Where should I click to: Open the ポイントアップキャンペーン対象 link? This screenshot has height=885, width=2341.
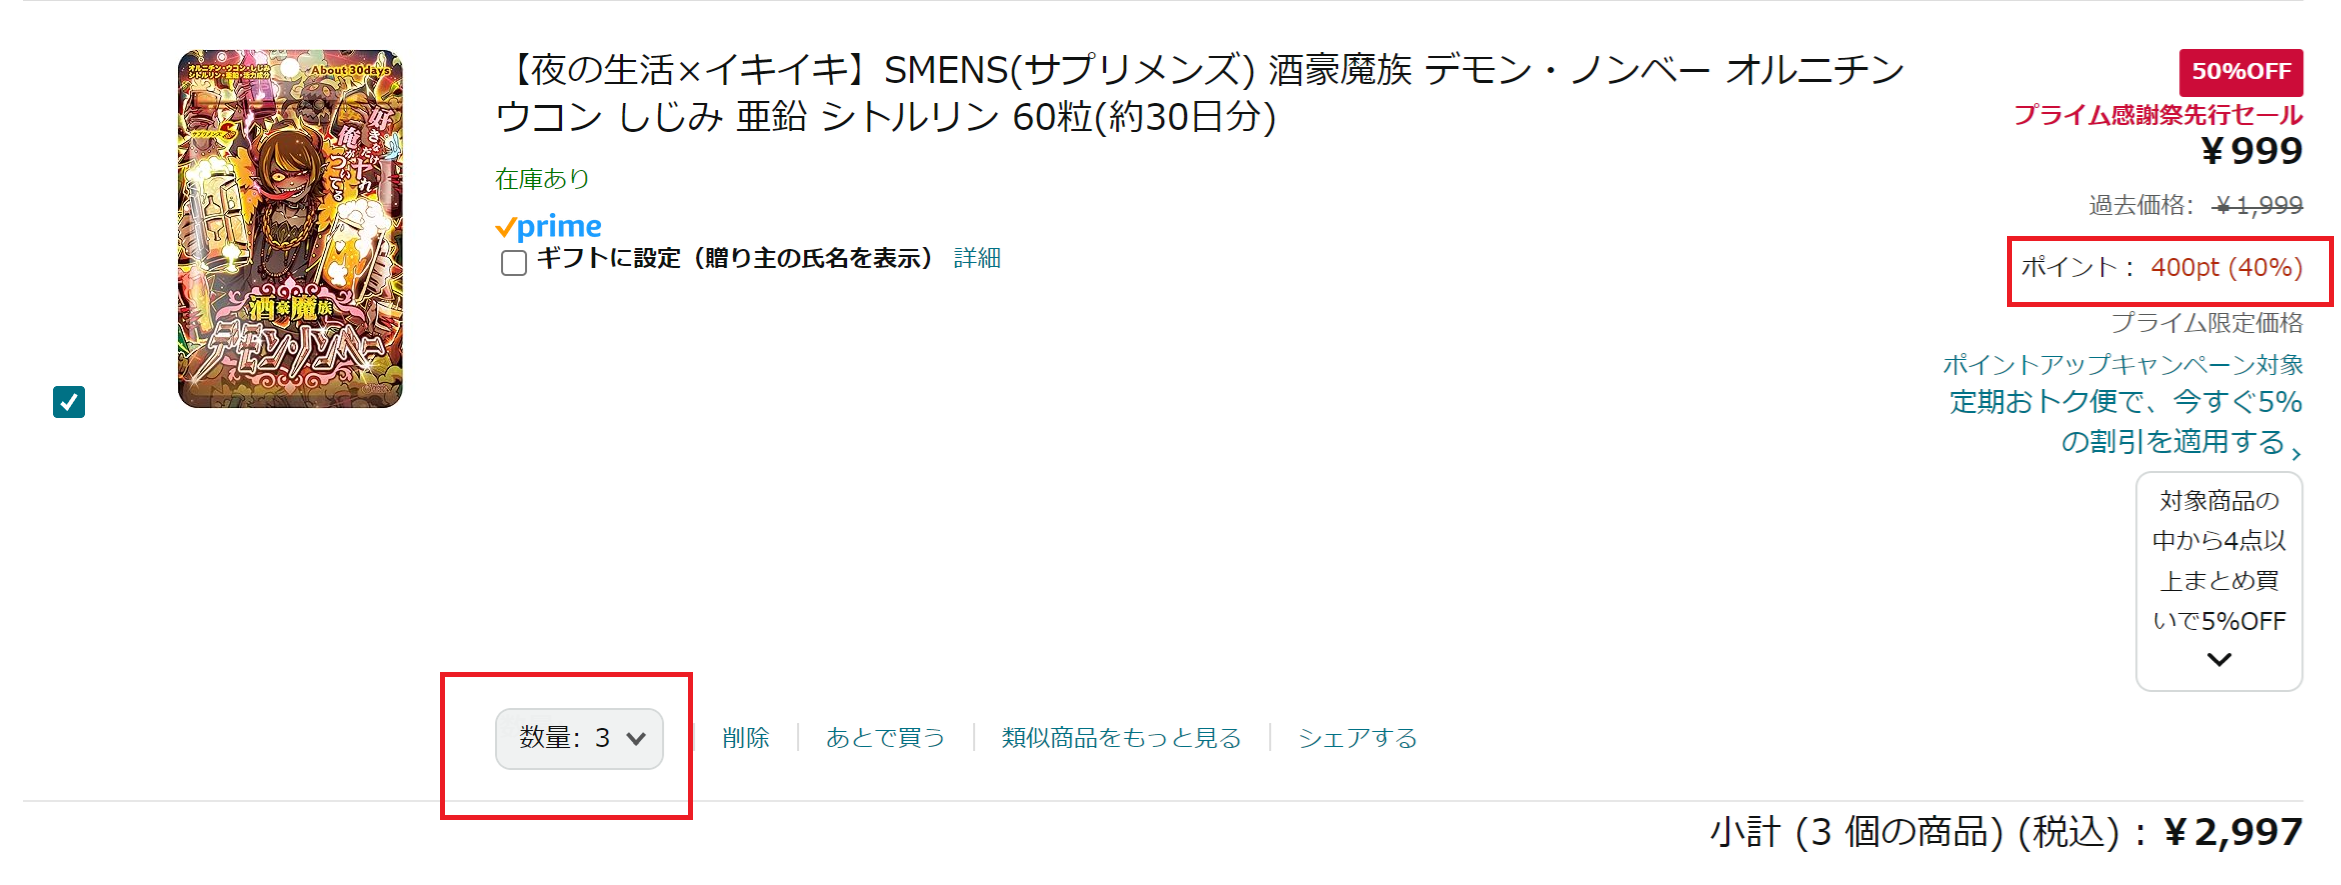[x=2122, y=365]
